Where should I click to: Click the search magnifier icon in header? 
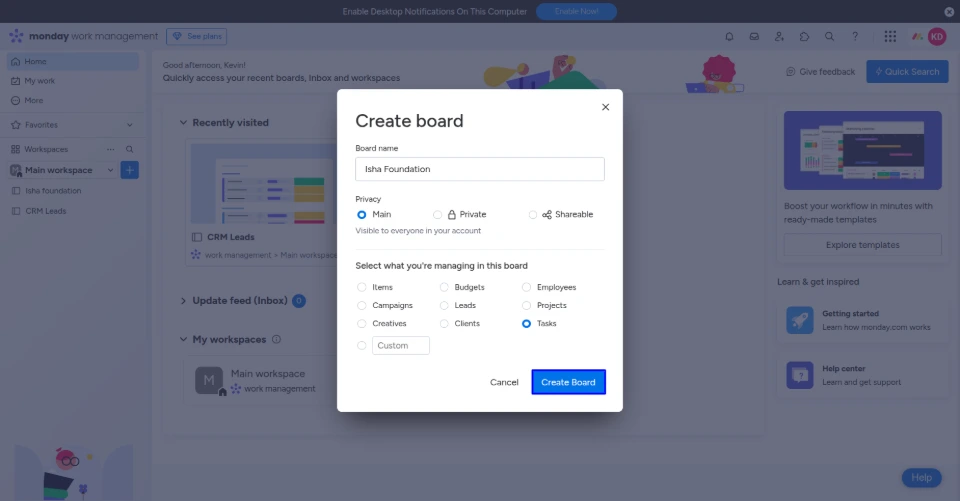coord(829,37)
